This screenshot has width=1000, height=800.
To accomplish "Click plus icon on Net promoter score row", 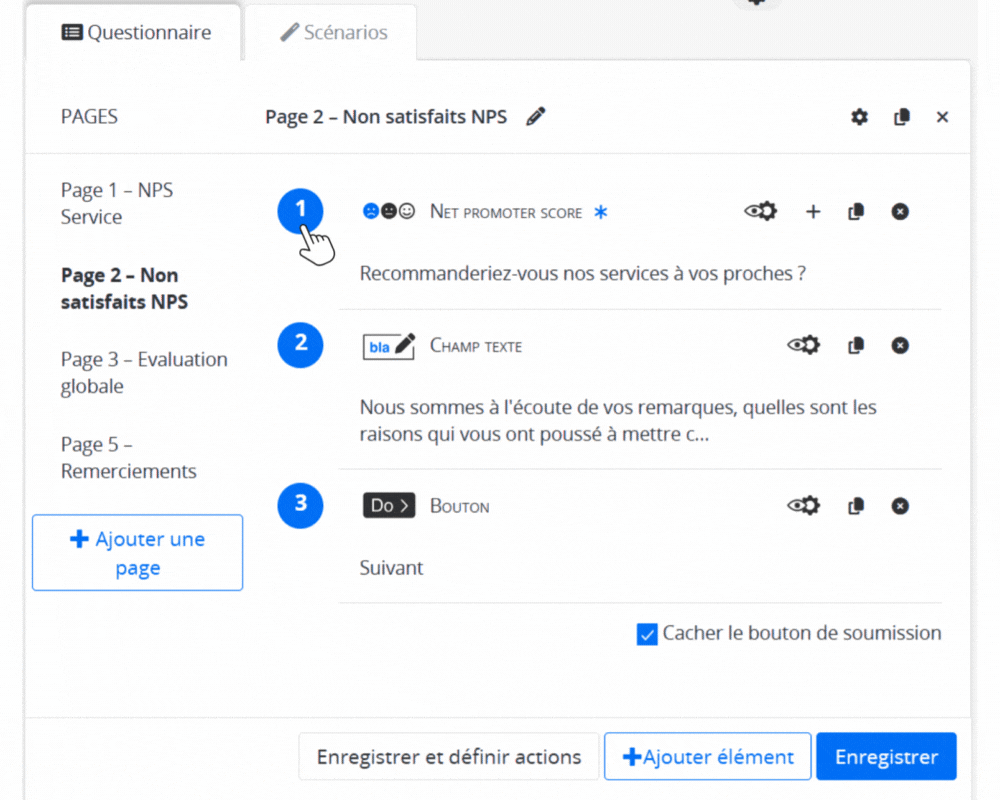I will (813, 212).
